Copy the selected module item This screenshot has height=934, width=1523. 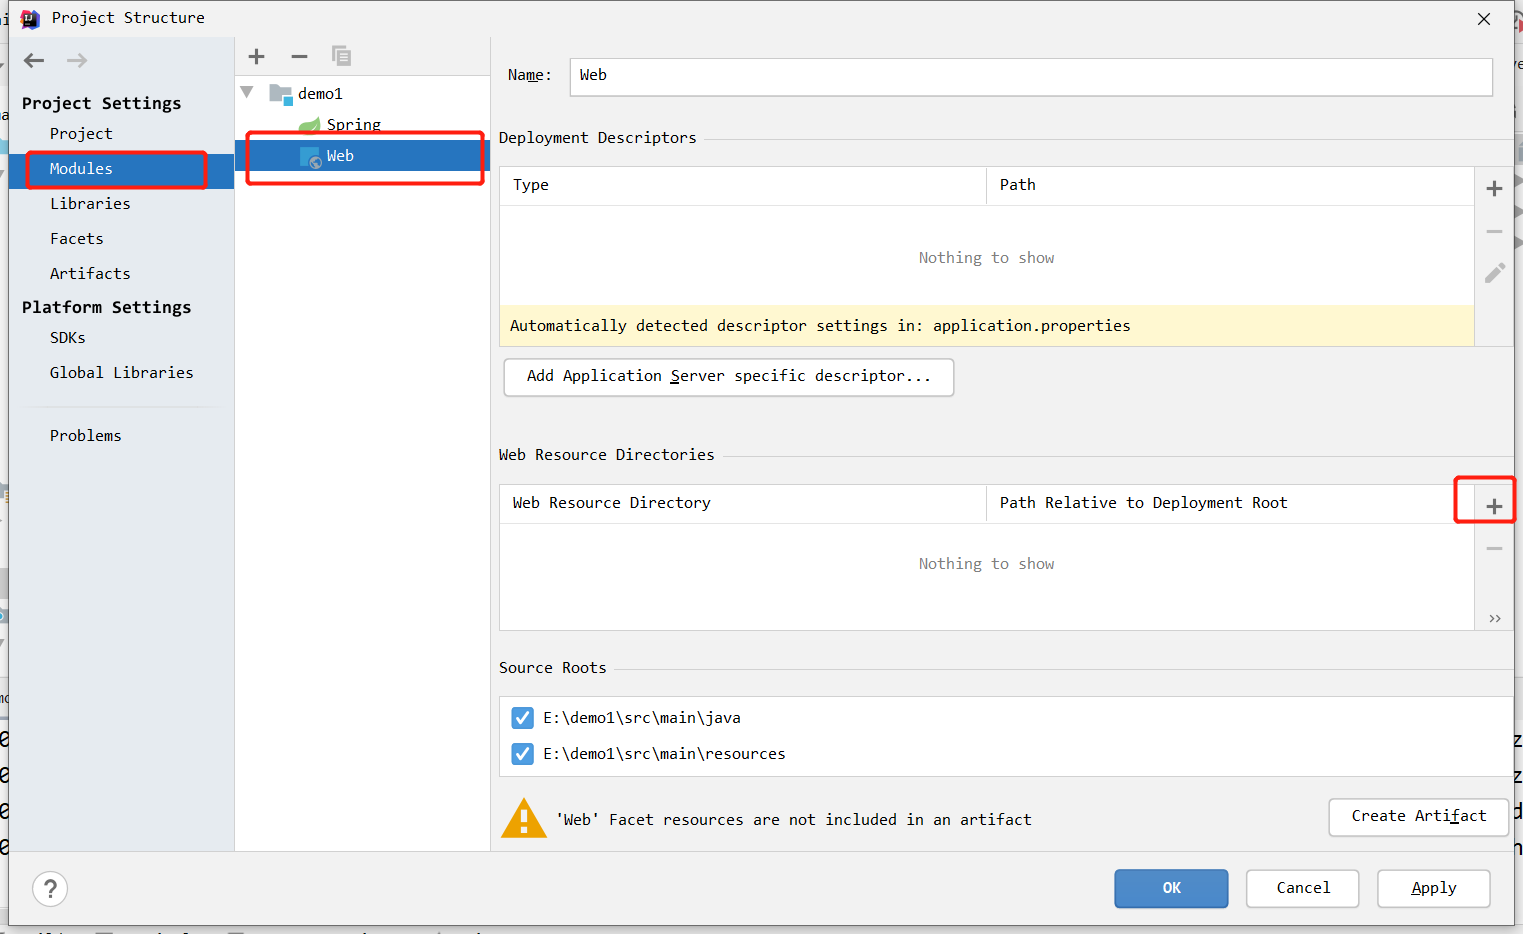point(341,56)
